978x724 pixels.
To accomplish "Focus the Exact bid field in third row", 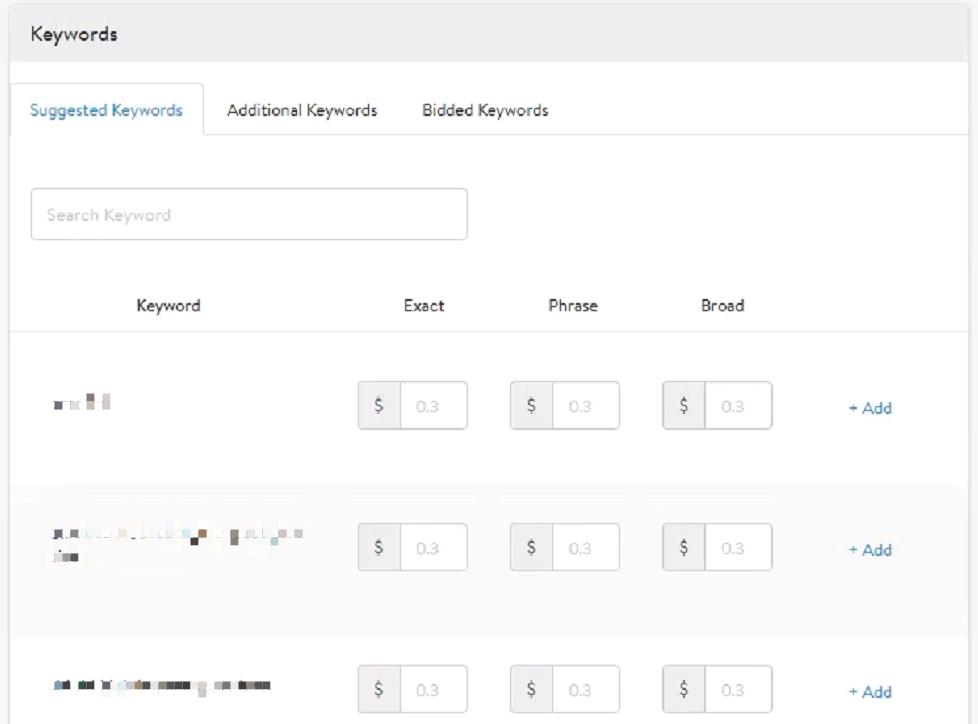I will click(433, 690).
